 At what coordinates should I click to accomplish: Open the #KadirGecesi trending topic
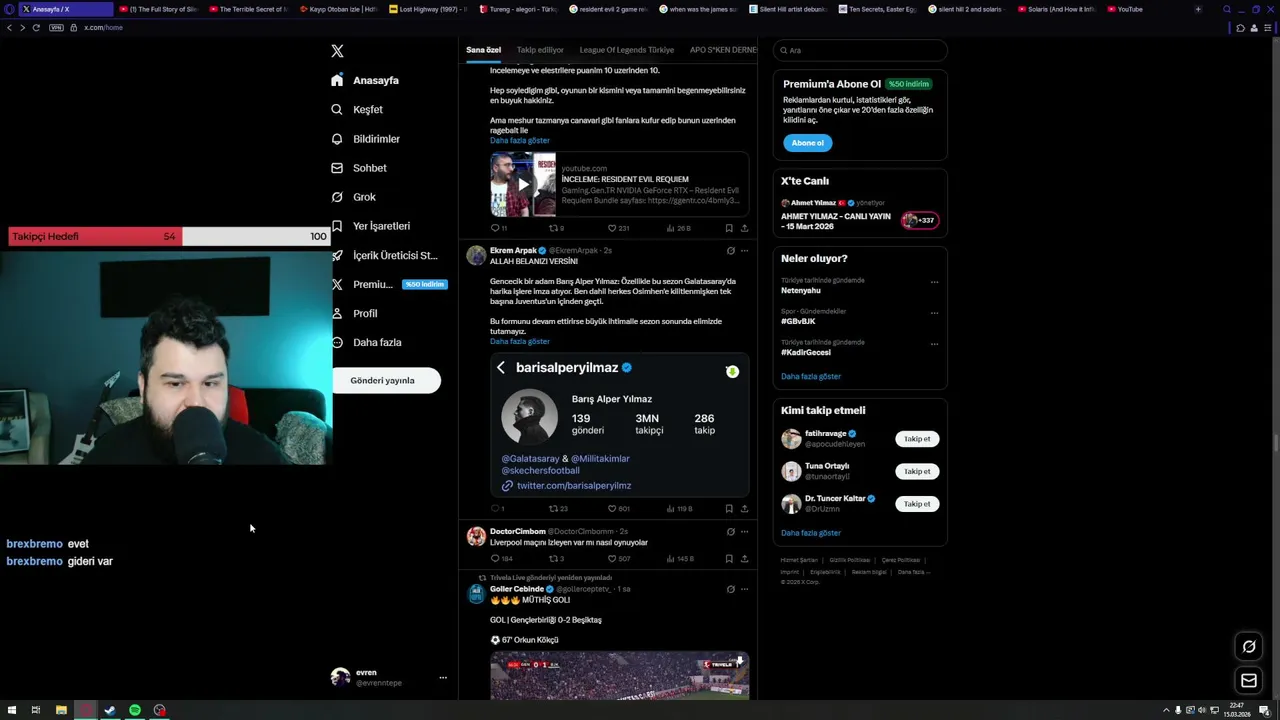pyautogui.click(x=806, y=352)
